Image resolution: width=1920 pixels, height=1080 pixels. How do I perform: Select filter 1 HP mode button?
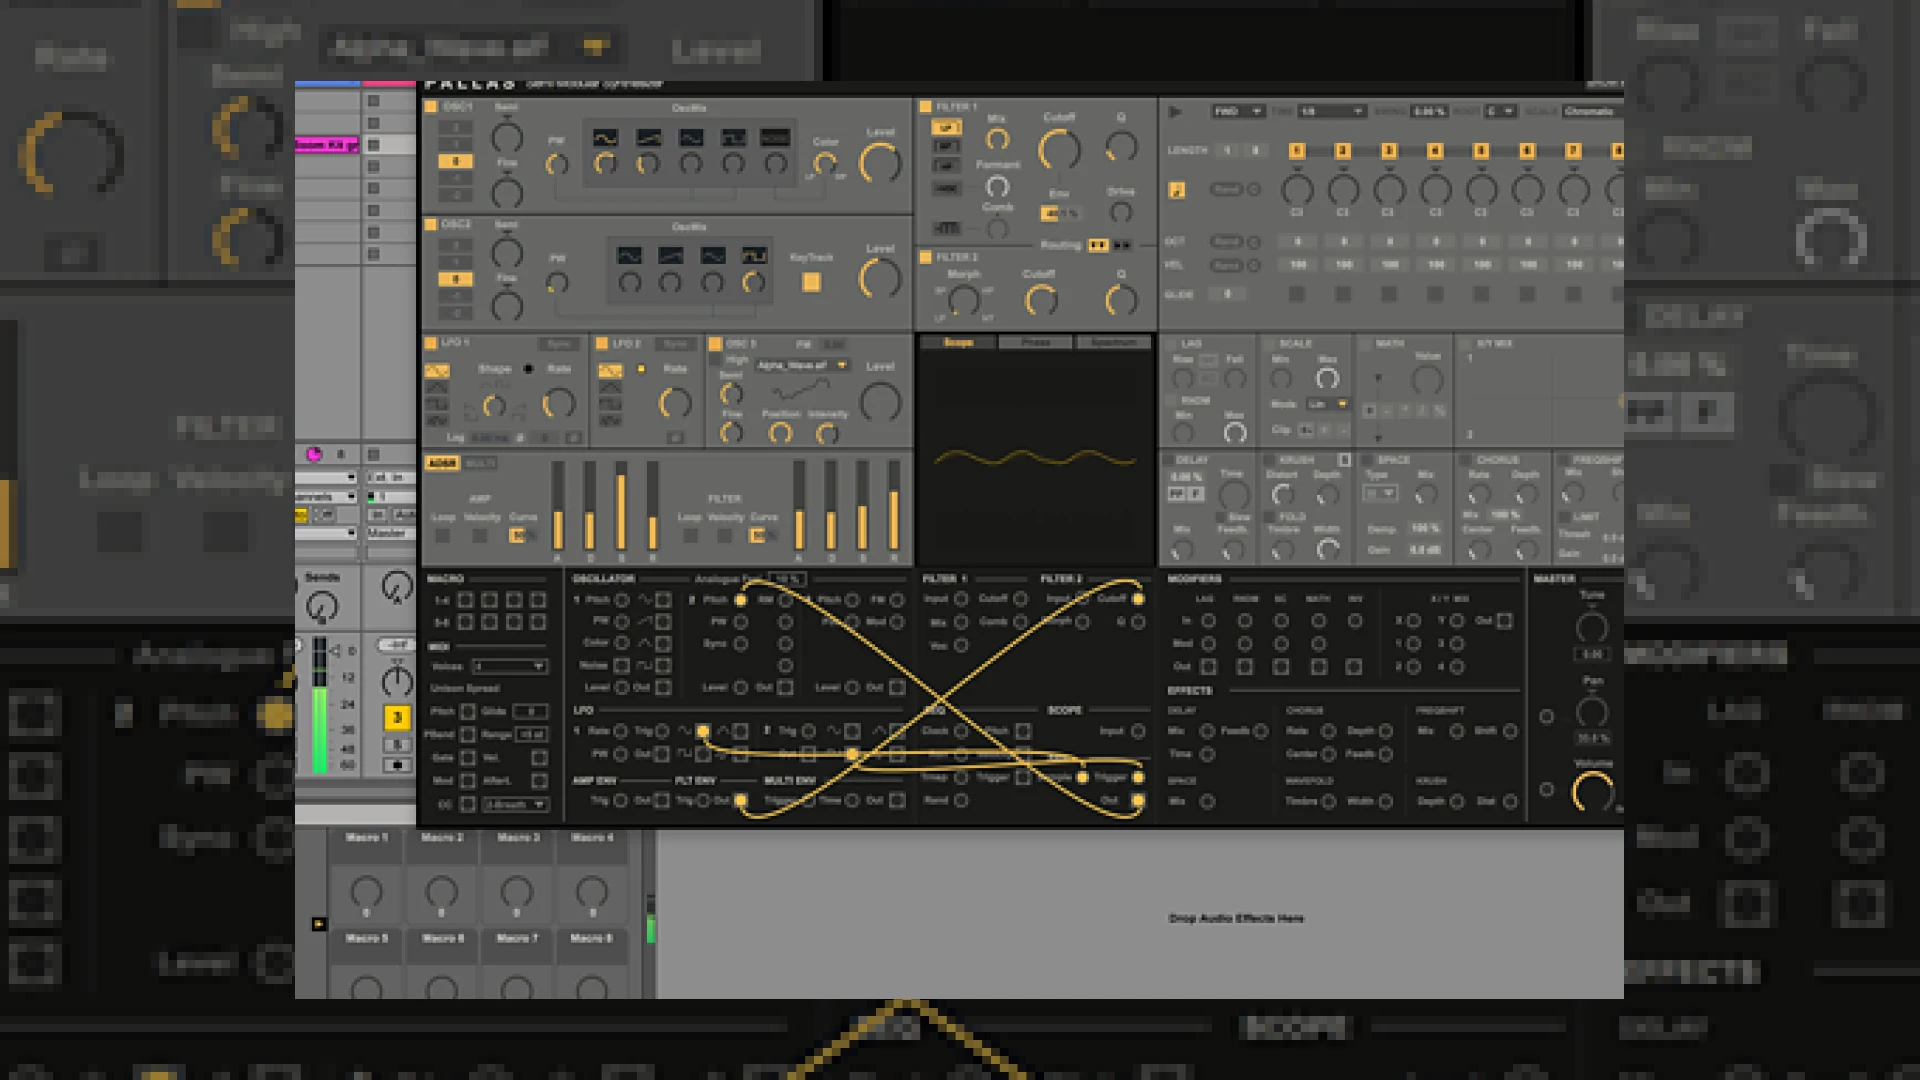(945, 165)
